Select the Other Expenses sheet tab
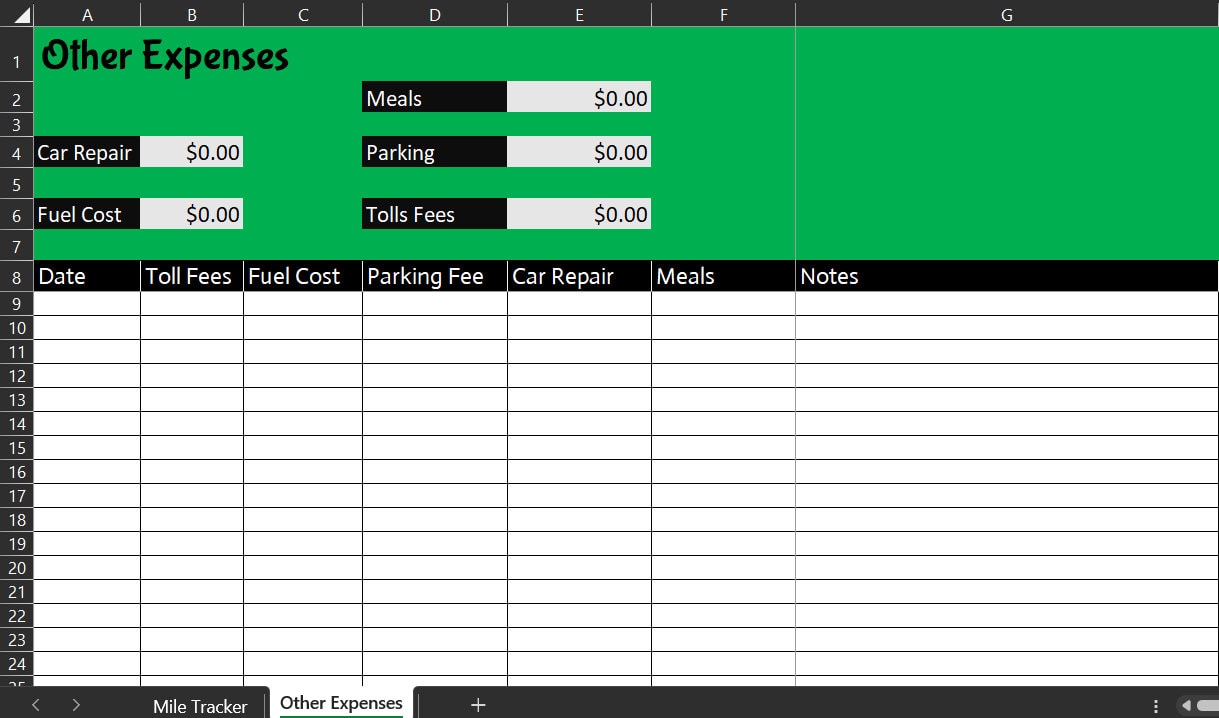Image resolution: width=1219 pixels, height=718 pixels. (341, 703)
